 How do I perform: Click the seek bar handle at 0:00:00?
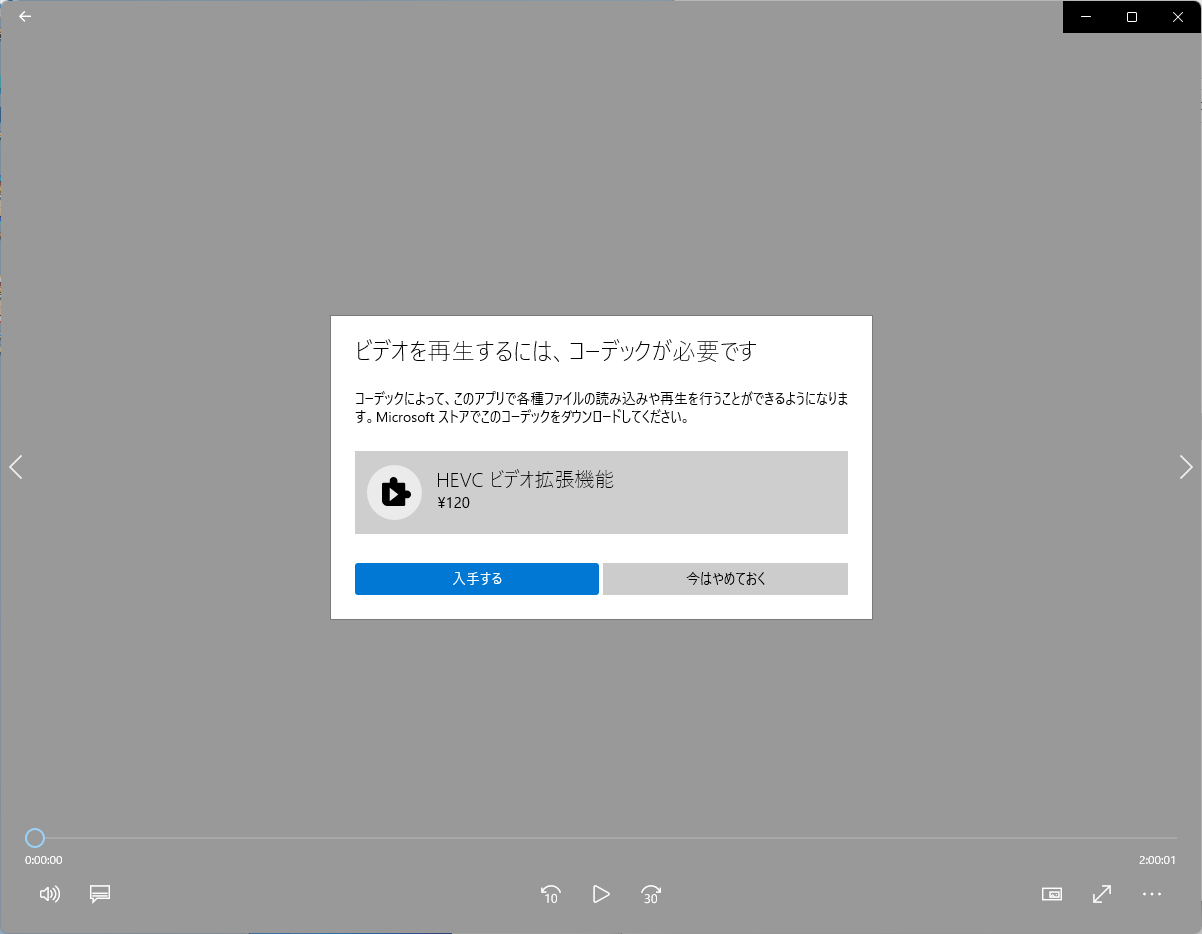click(x=35, y=838)
